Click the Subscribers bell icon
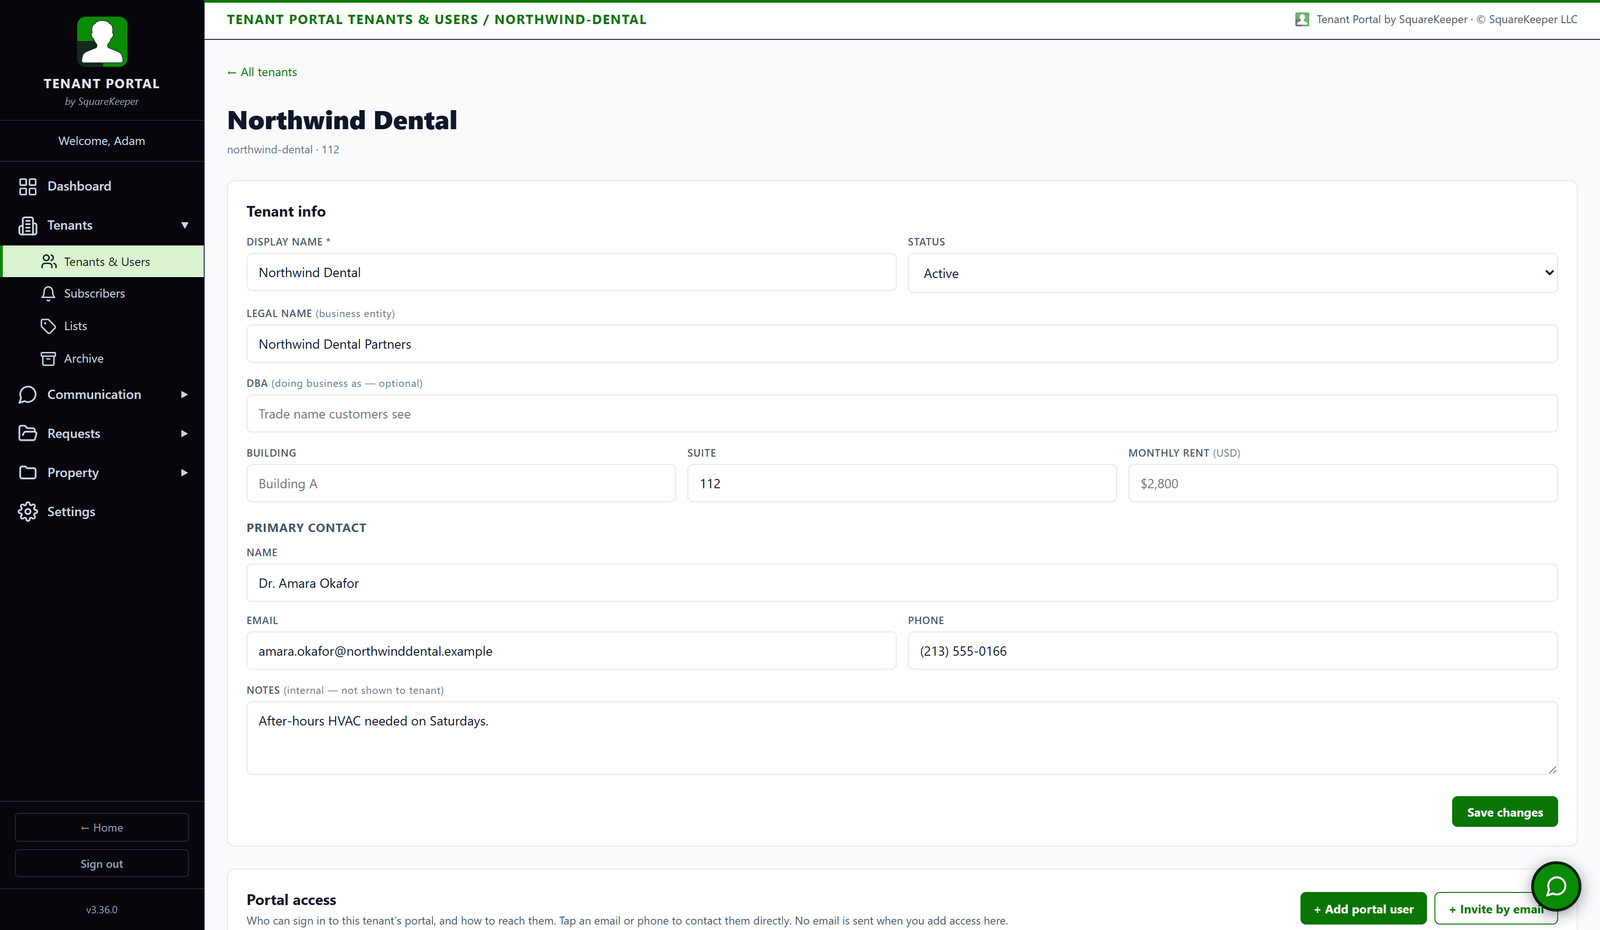The image size is (1600, 930). pos(48,294)
